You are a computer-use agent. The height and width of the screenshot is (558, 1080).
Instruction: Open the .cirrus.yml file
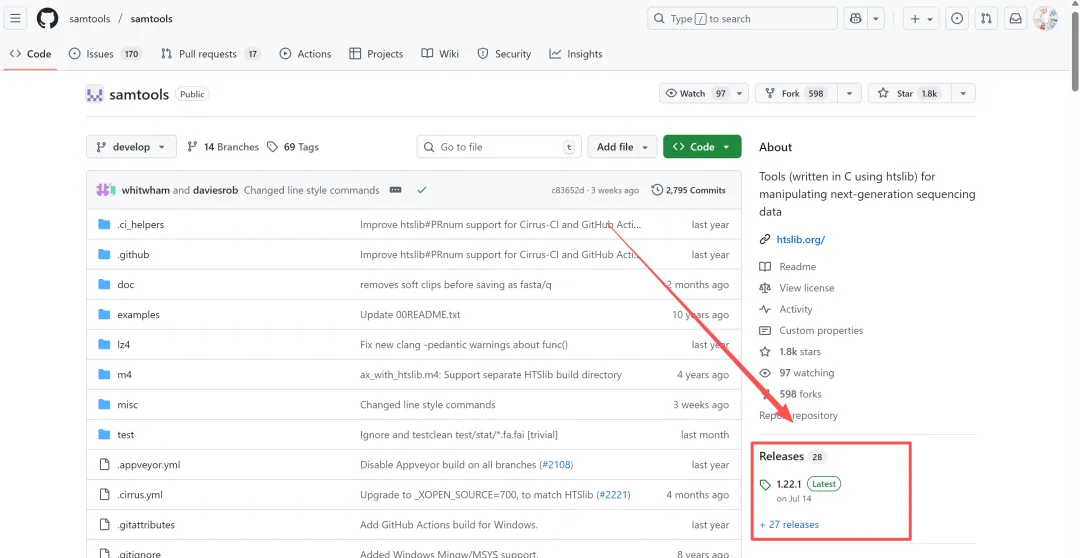[140, 495]
